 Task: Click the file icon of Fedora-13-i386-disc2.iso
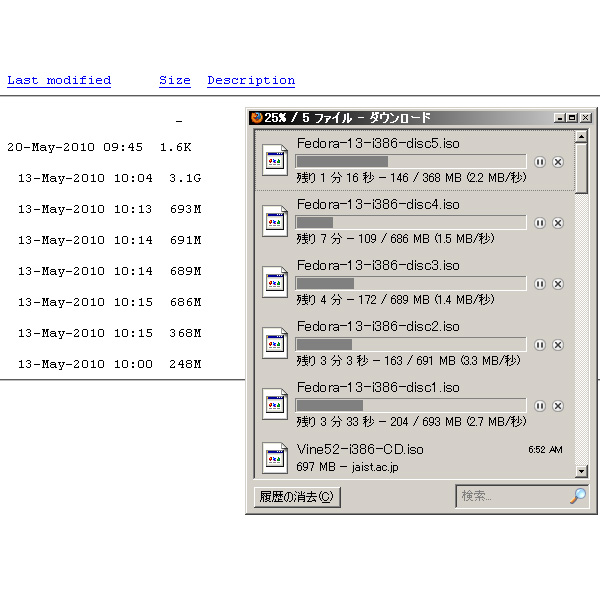[275, 343]
